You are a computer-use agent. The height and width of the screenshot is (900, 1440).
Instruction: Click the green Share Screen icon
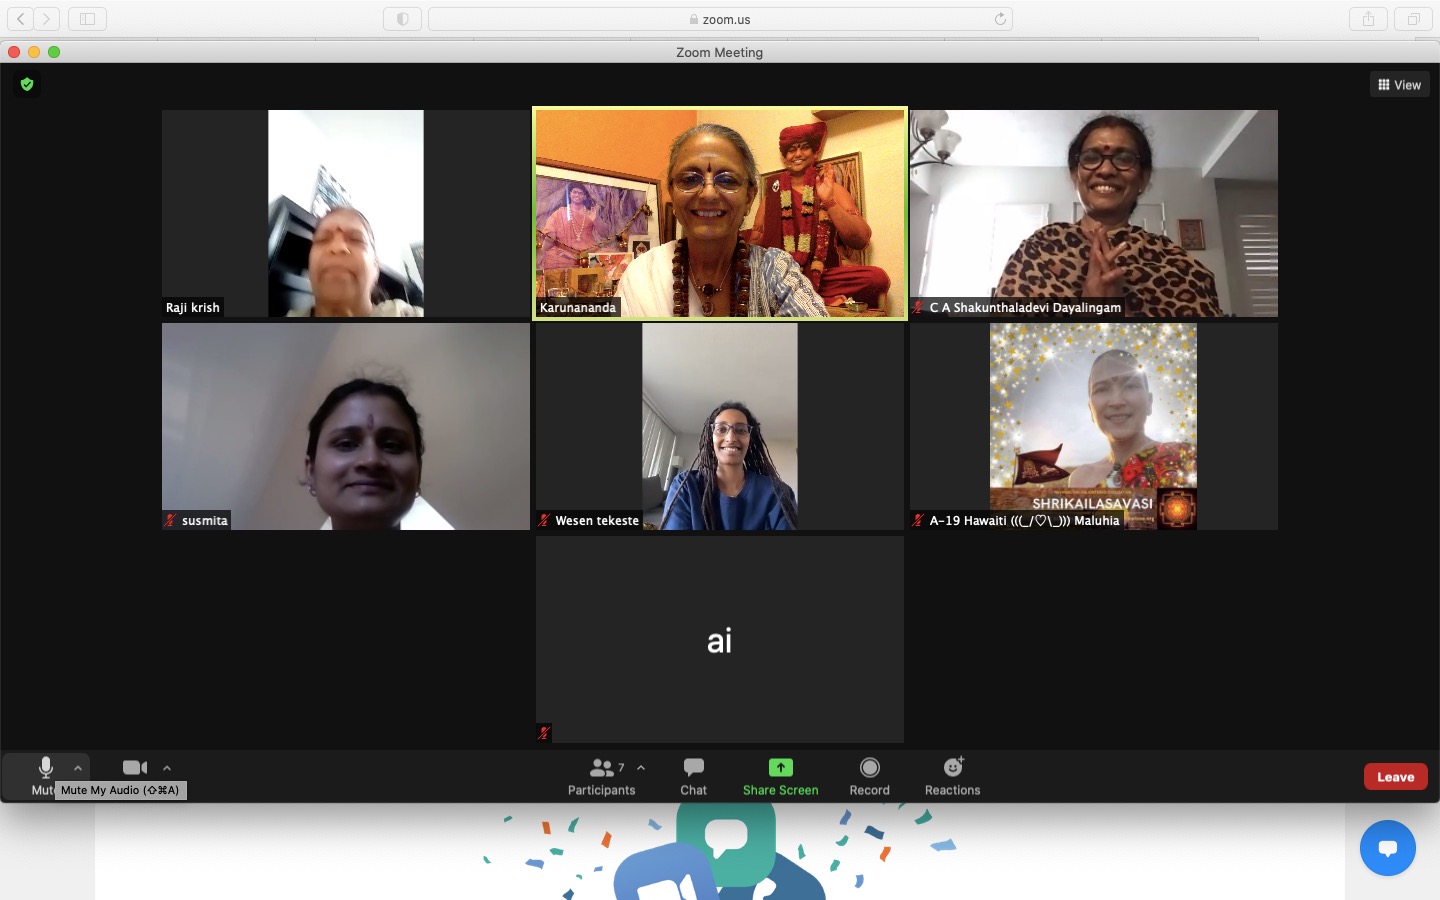[780, 767]
